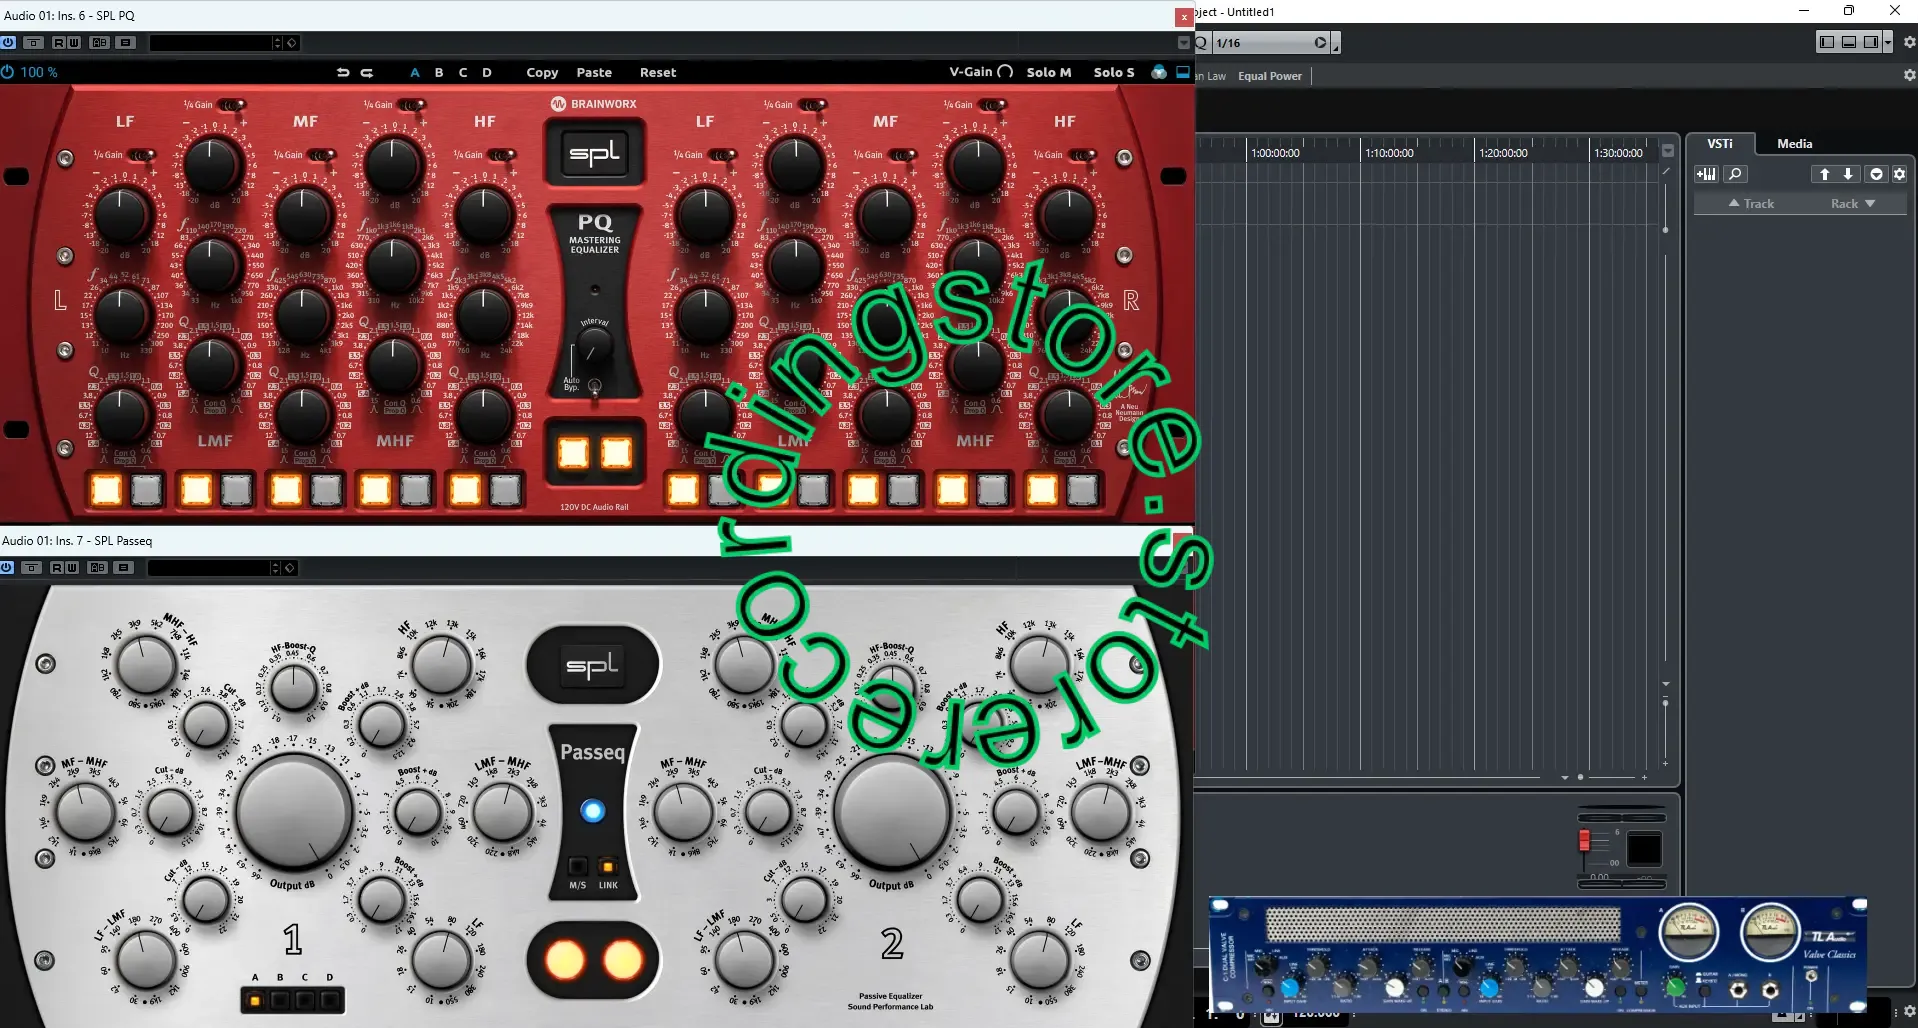Screen dimensions: 1919x1028
Task: Toggle left power button in SPL PQ center
Action: tap(574, 453)
